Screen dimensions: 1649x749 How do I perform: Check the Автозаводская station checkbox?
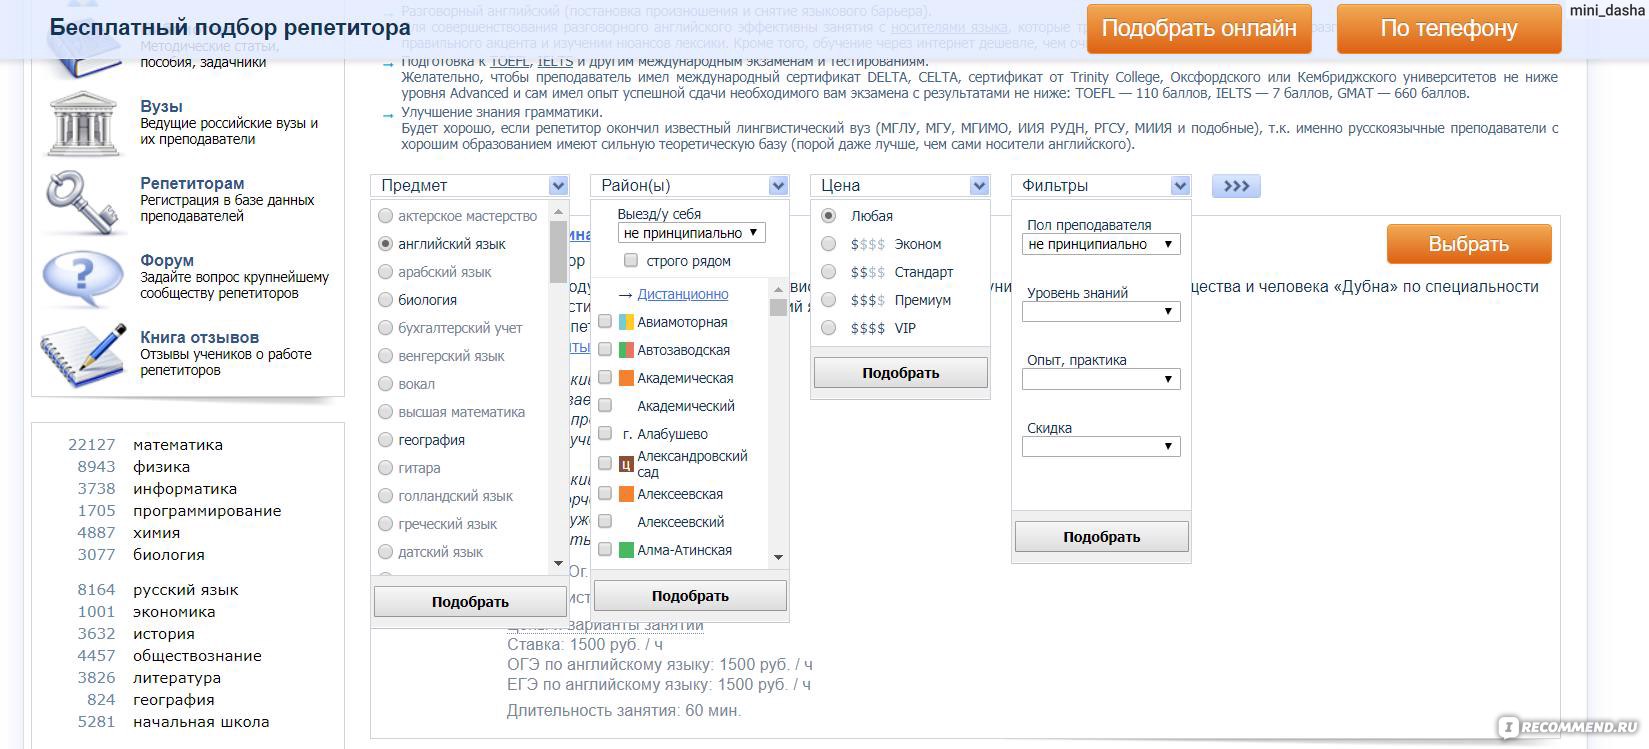(x=604, y=350)
